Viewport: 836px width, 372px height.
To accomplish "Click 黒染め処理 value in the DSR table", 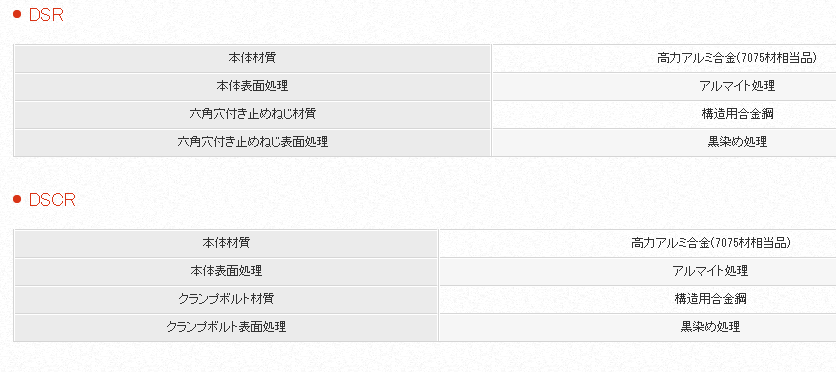I will pyautogui.click(x=737, y=142).
